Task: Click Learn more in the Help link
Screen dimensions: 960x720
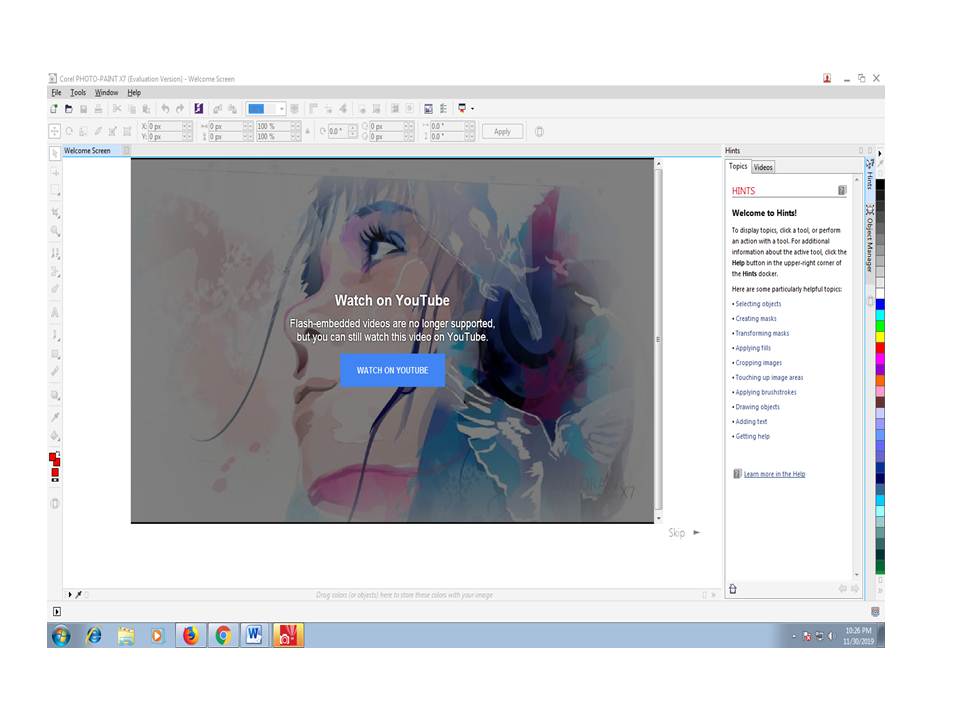Action: 774,474
